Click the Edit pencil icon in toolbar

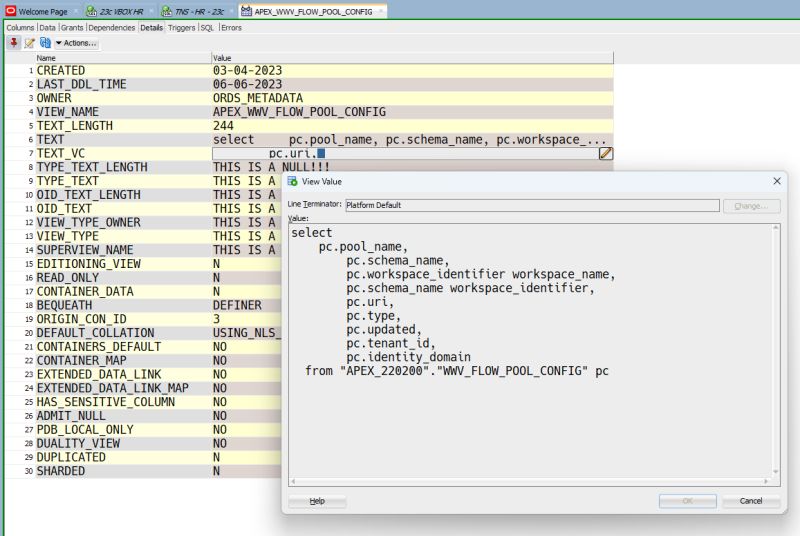click(30, 43)
